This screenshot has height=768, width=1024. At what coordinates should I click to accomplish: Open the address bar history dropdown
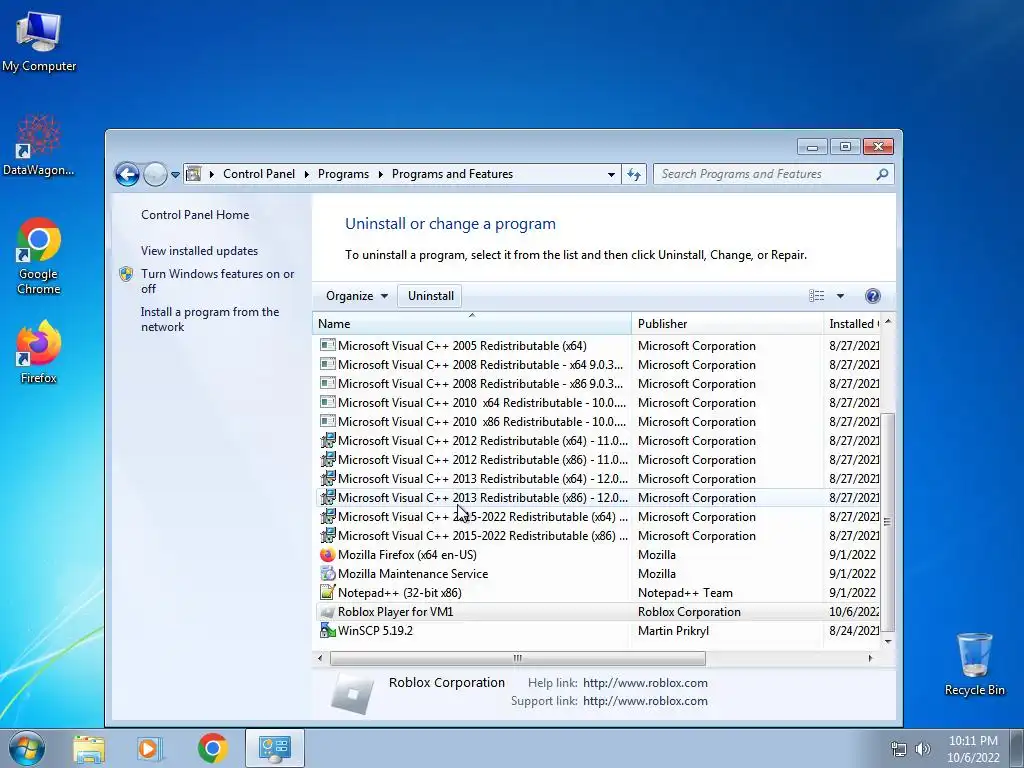point(611,174)
